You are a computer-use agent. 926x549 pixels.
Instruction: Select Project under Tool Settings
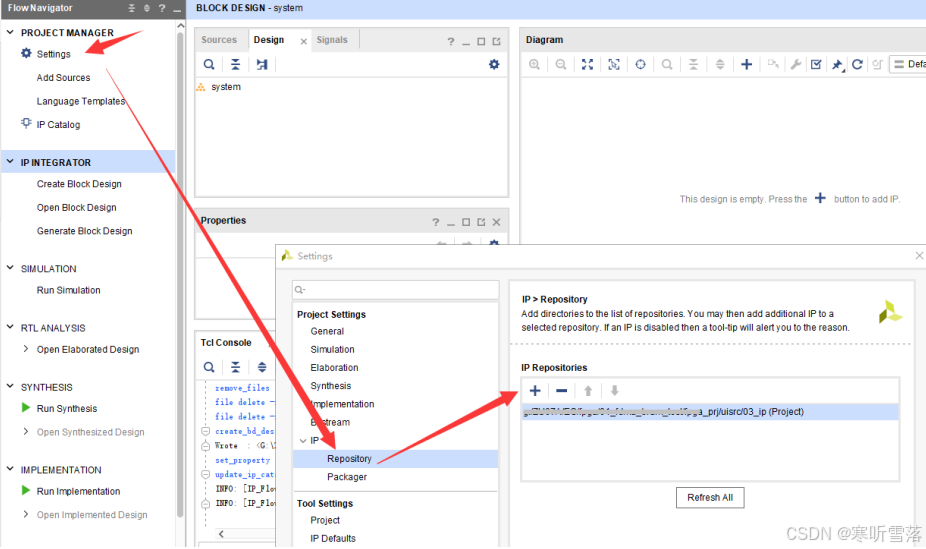[325, 520]
